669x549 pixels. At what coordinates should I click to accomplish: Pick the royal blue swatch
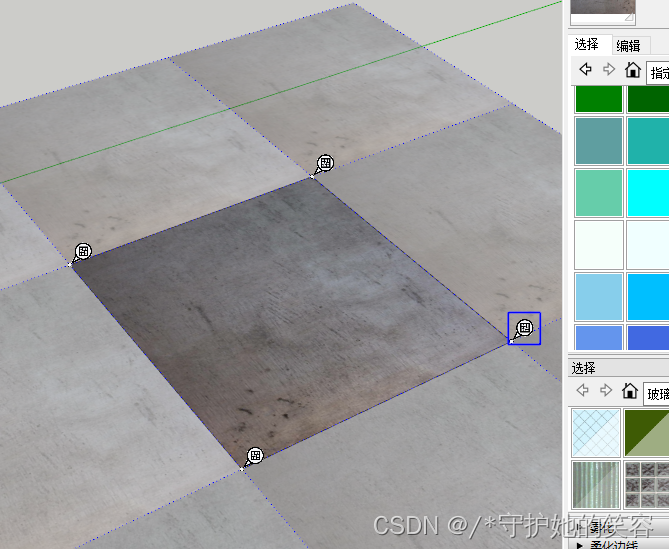(648, 337)
